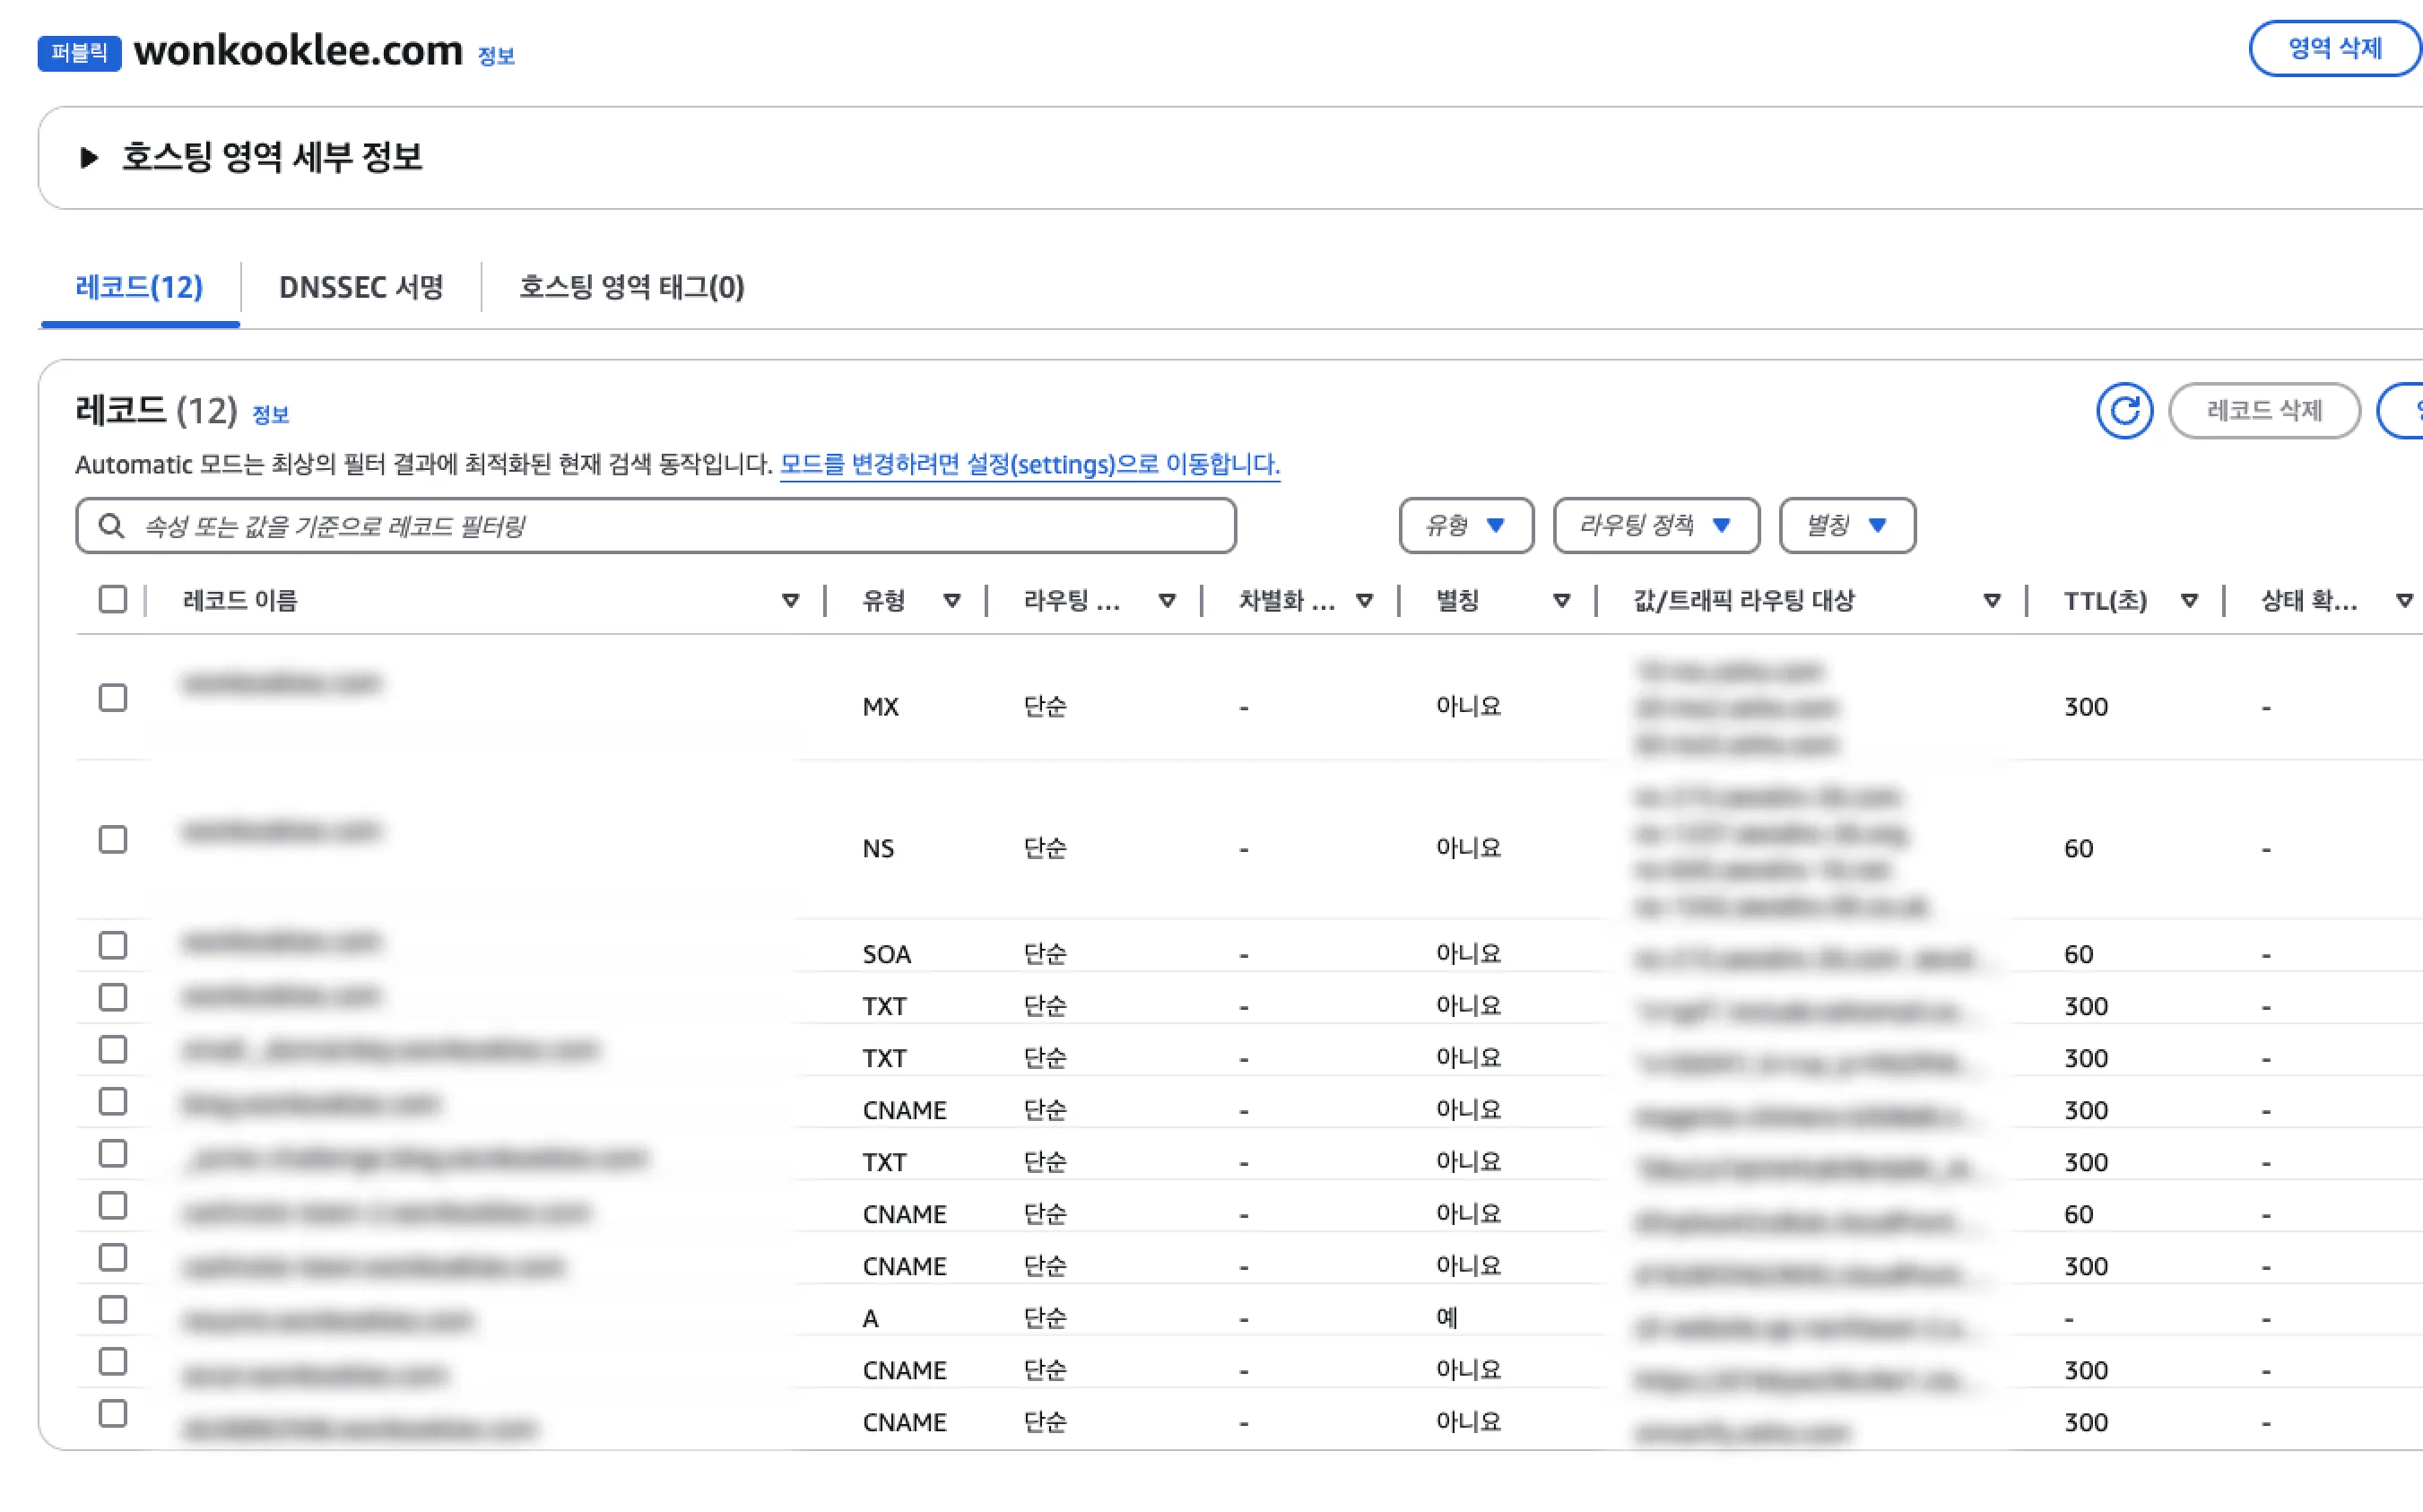Click the SOA type cell
Screen dimensions: 2423x1512
coord(886,955)
